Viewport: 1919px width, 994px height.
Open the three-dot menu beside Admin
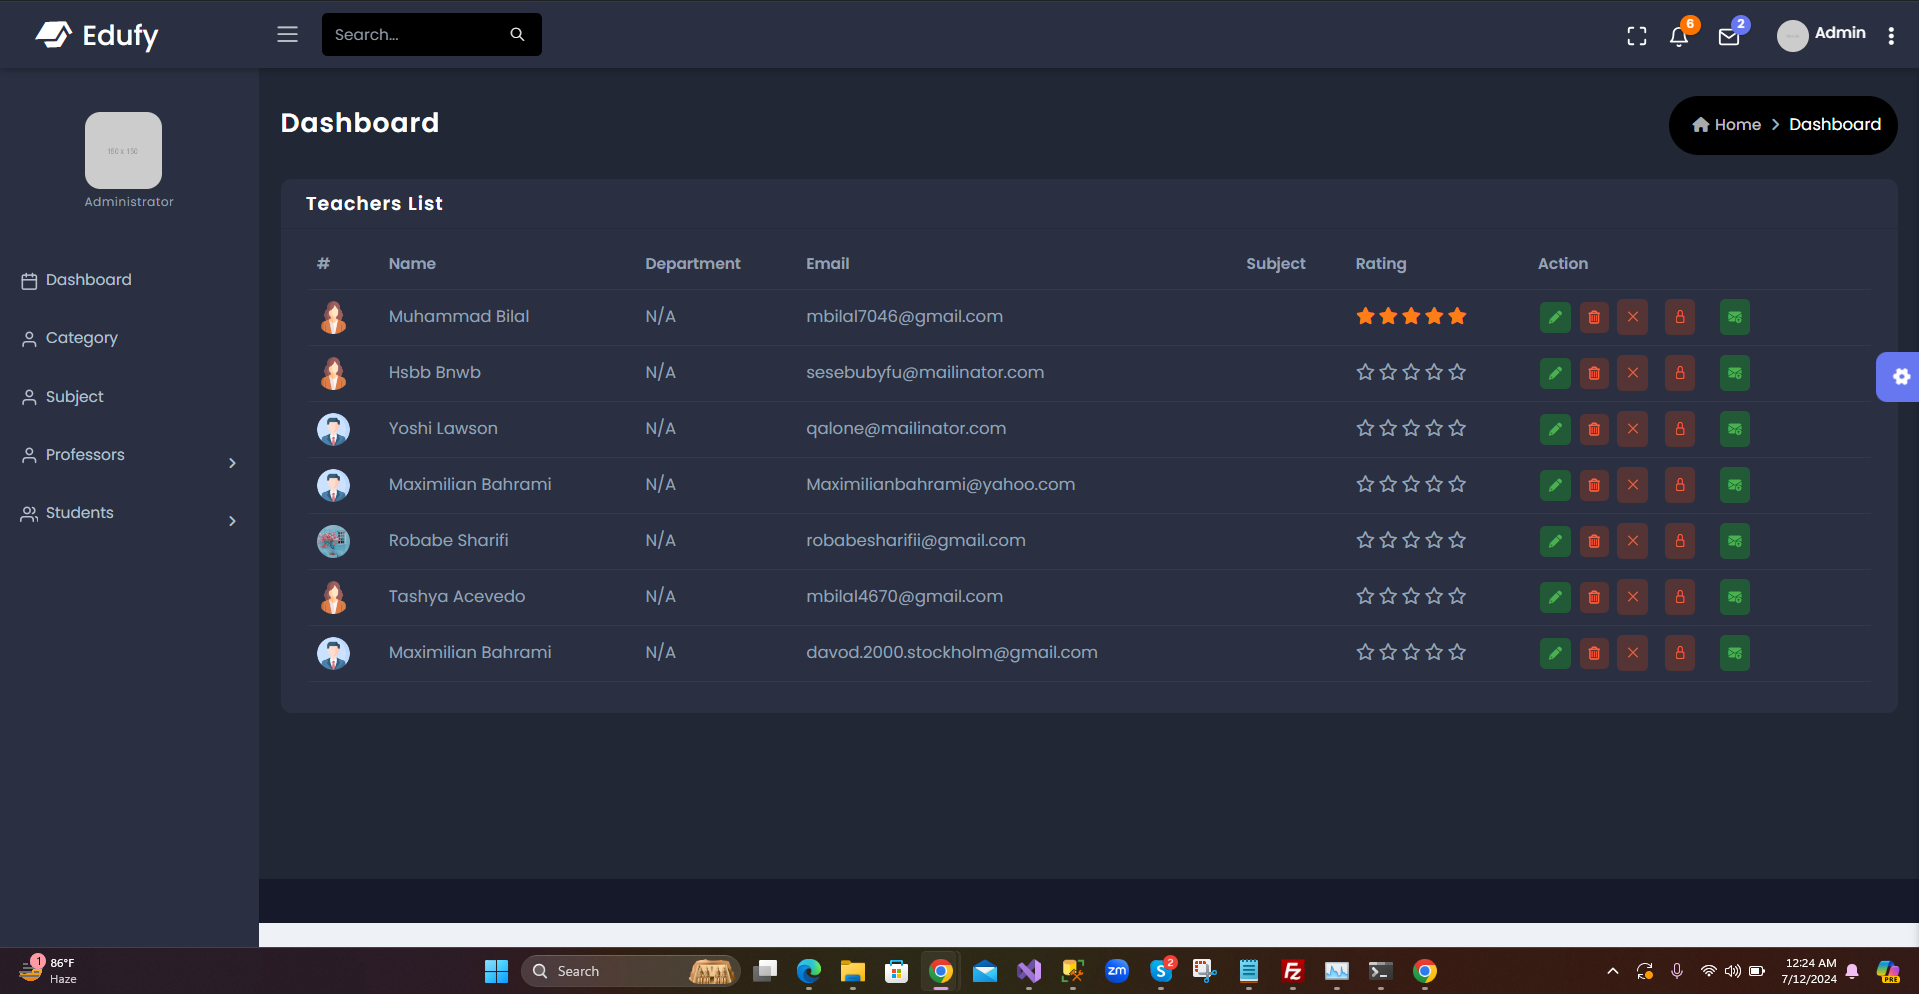(x=1891, y=36)
